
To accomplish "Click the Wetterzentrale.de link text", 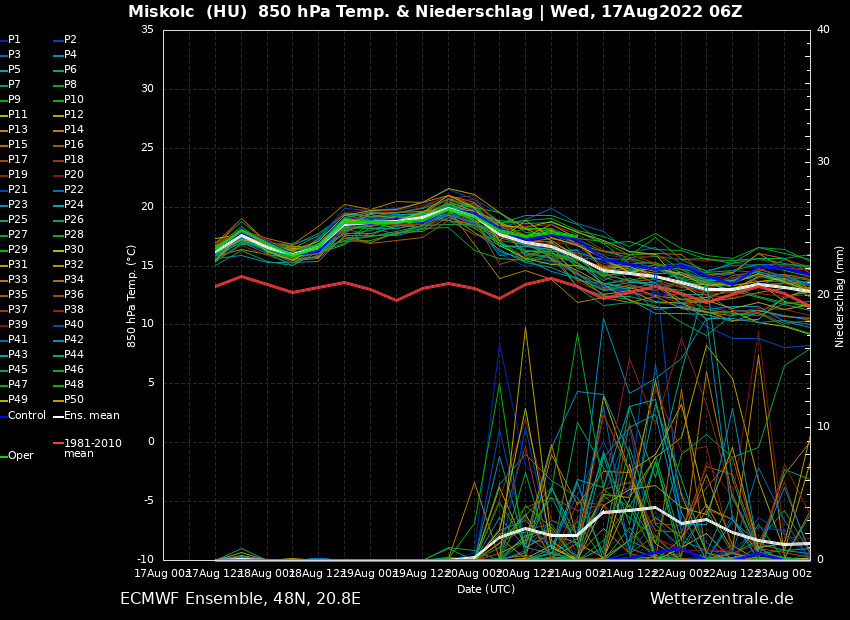I will 721,599.
